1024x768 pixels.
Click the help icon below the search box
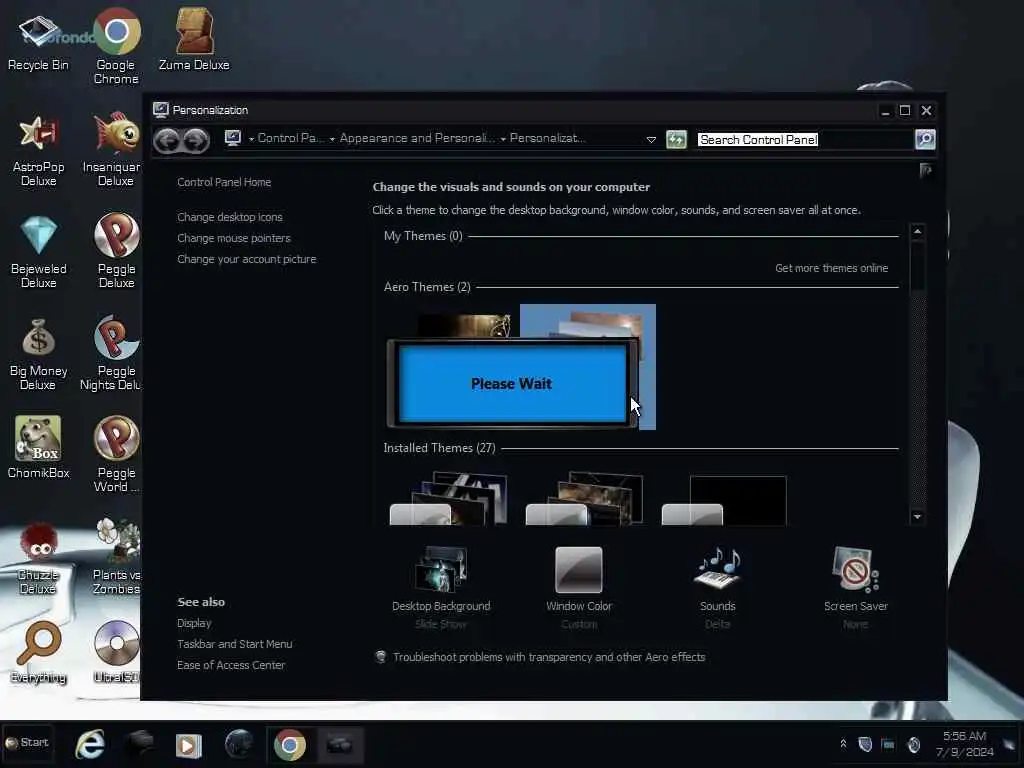point(925,170)
